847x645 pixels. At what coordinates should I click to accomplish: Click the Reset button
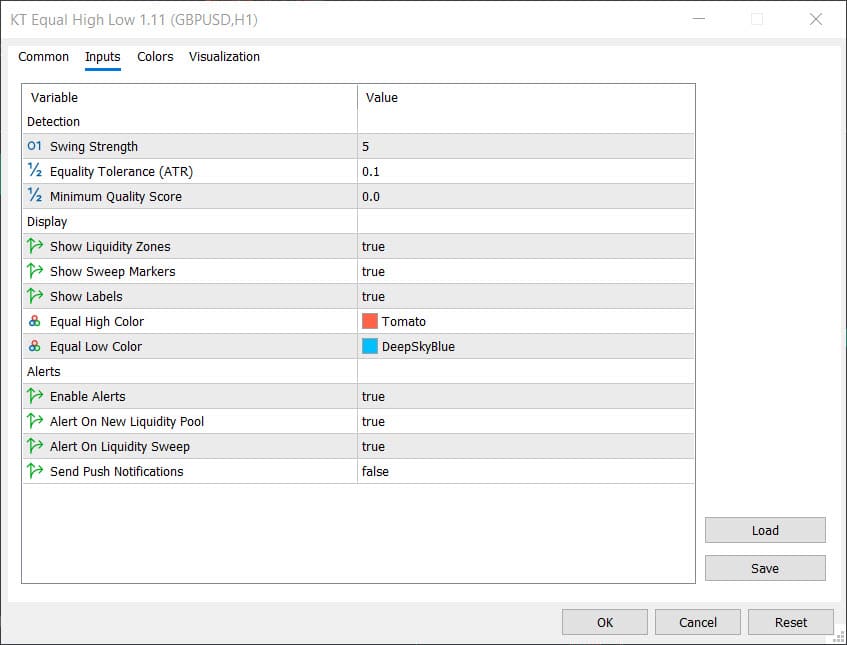(x=791, y=622)
